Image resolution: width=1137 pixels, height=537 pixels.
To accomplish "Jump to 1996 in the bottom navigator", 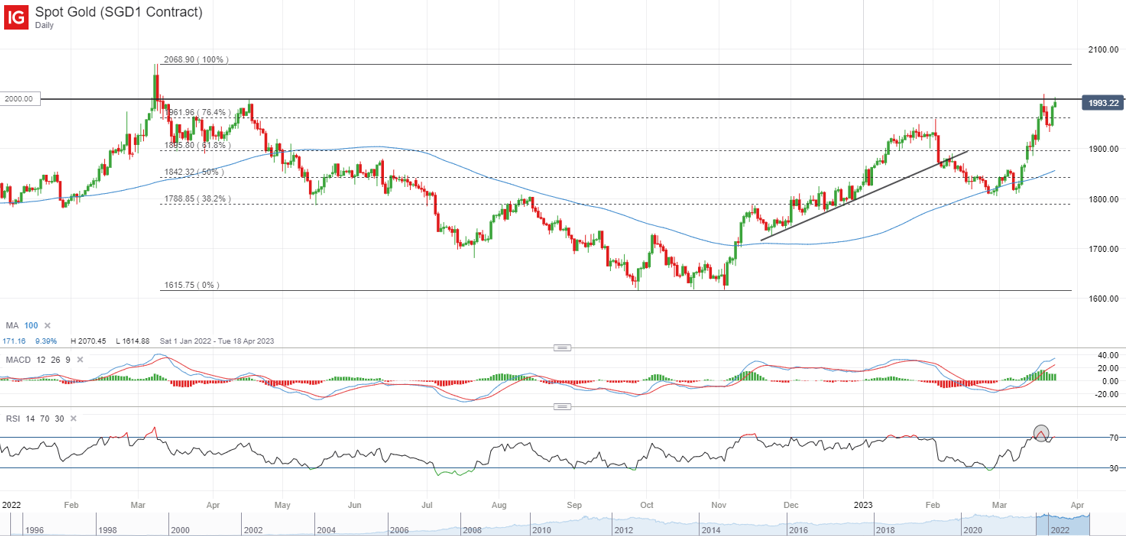I will [33, 529].
